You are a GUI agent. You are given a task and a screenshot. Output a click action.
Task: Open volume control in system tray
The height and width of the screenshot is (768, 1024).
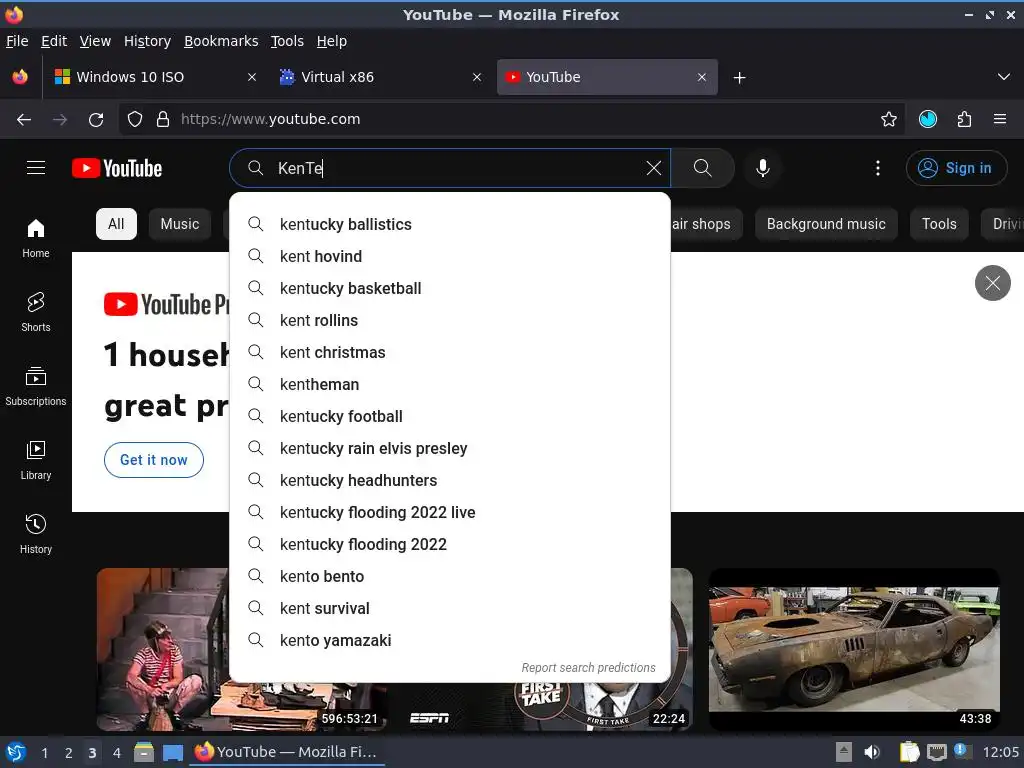tap(871, 752)
